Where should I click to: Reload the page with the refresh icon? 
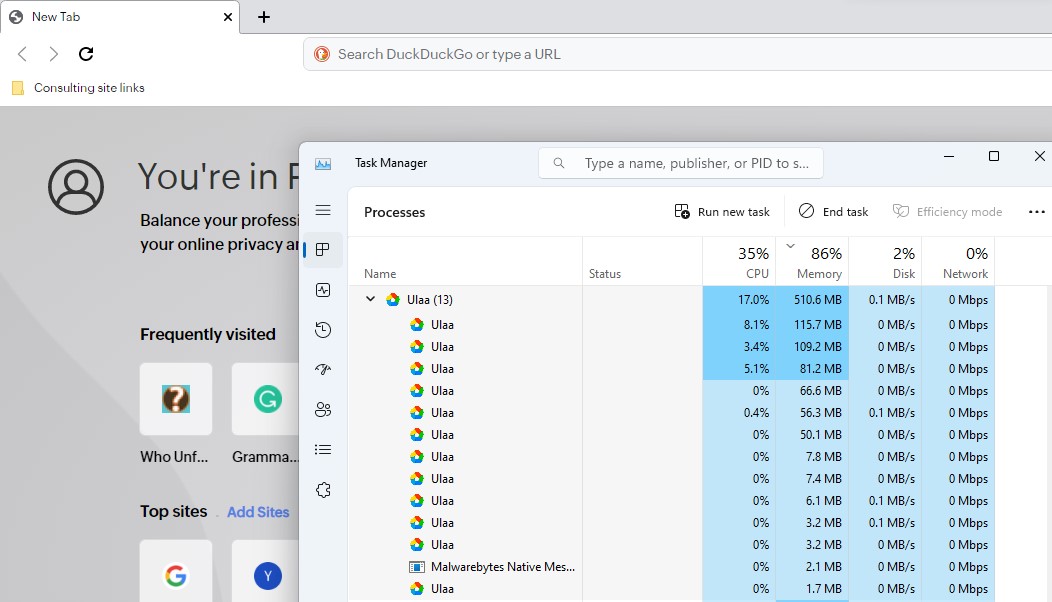86,54
